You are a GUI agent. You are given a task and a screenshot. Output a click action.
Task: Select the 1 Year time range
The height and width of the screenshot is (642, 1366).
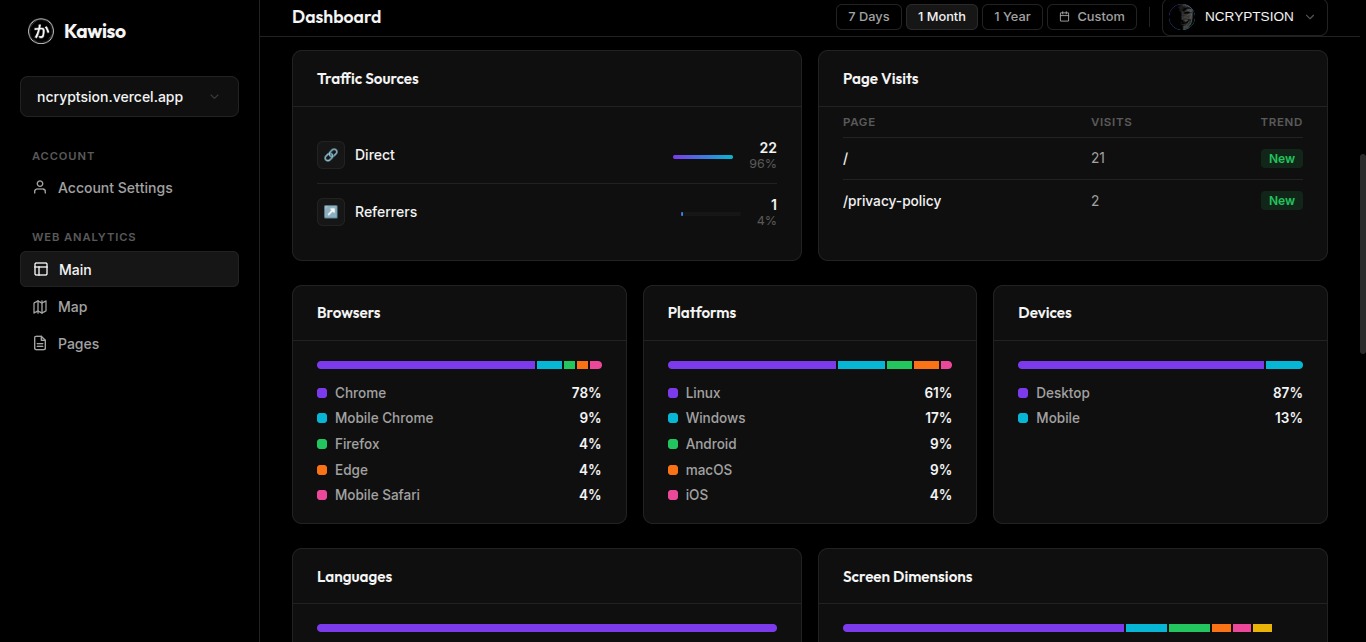(1012, 16)
